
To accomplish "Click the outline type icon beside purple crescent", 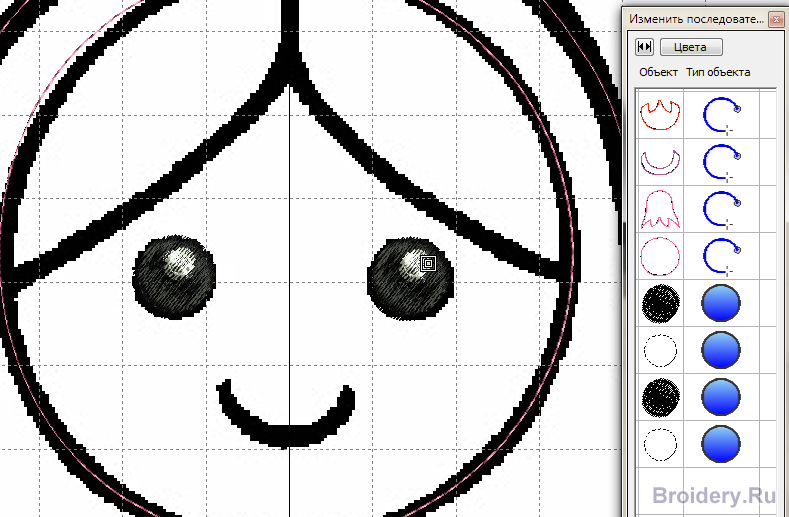I will (722, 162).
